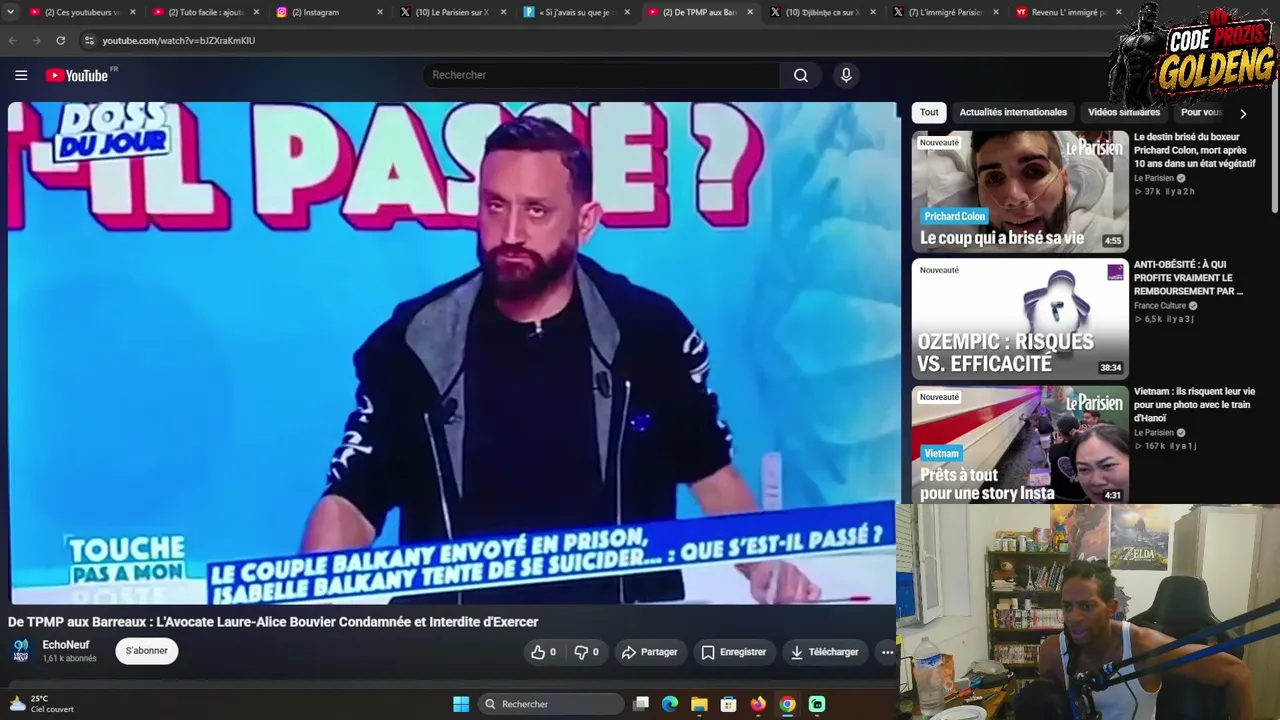Close the 'De TPMP aux Barreaux' tab

point(750,12)
